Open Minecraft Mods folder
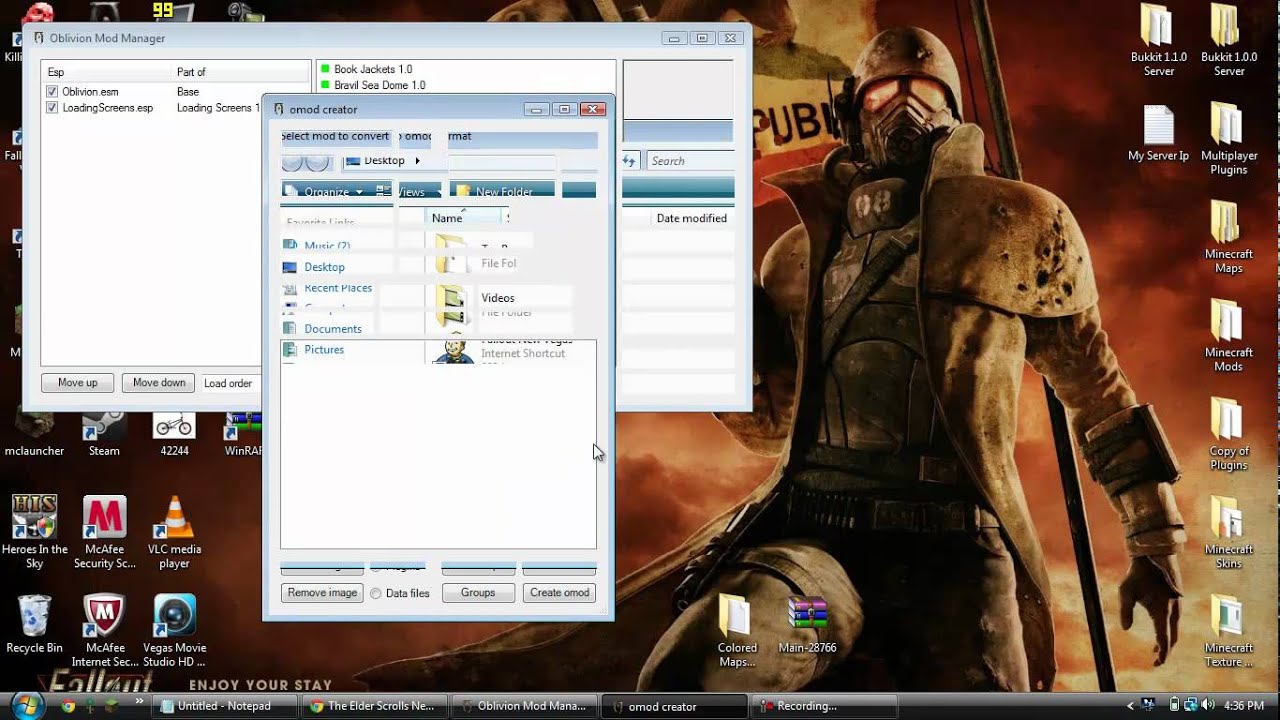 1229,335
